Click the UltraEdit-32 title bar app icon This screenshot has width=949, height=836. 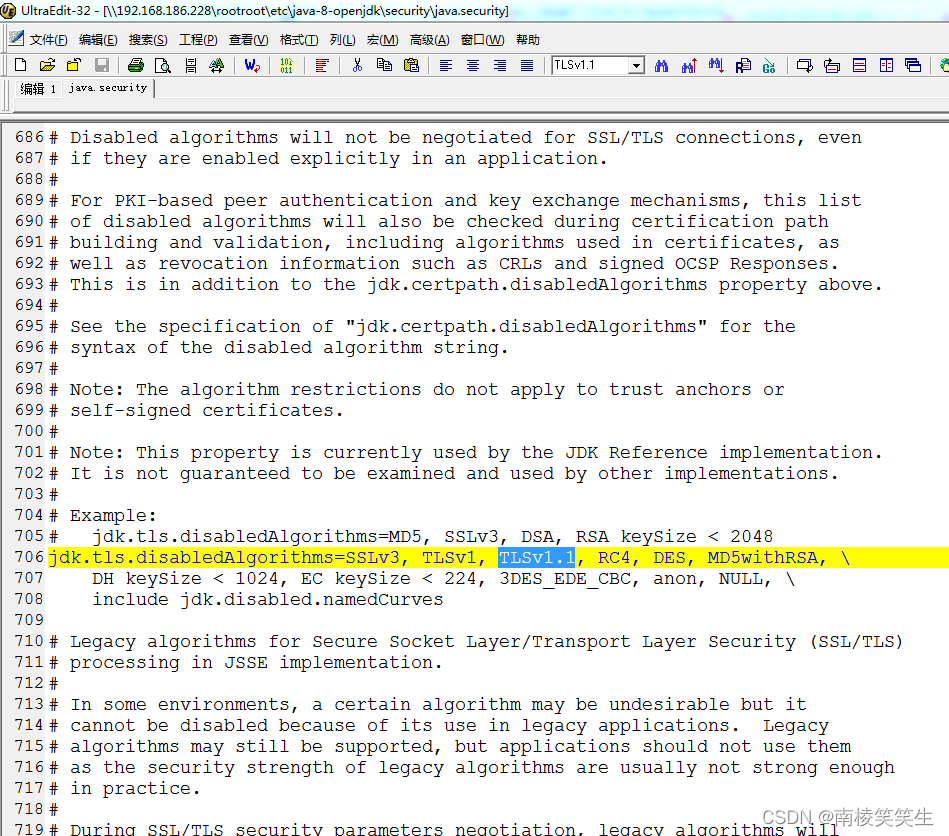point(8,10)
